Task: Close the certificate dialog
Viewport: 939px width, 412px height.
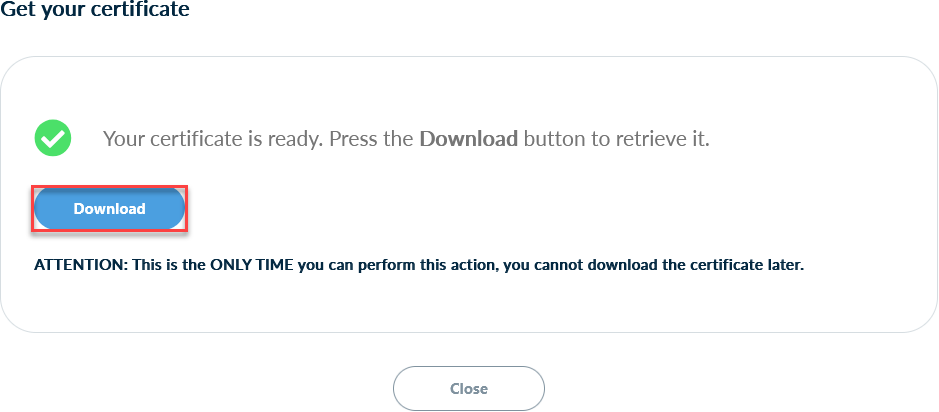Action: click(468, 388)
